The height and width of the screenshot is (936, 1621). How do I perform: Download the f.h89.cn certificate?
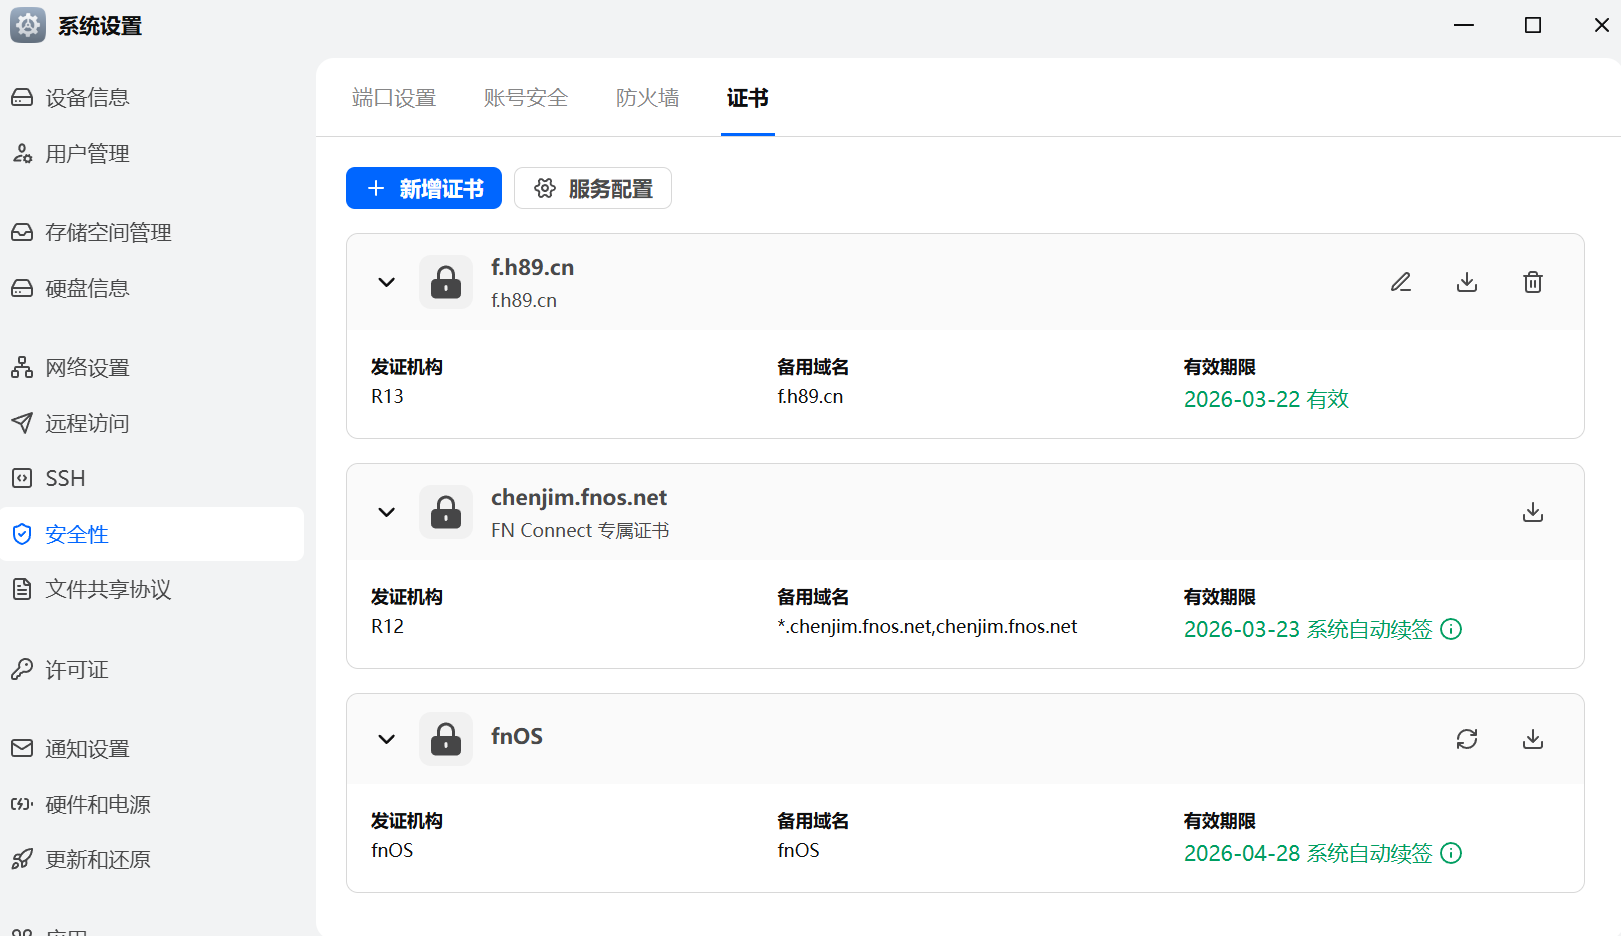pos(1466,282)
